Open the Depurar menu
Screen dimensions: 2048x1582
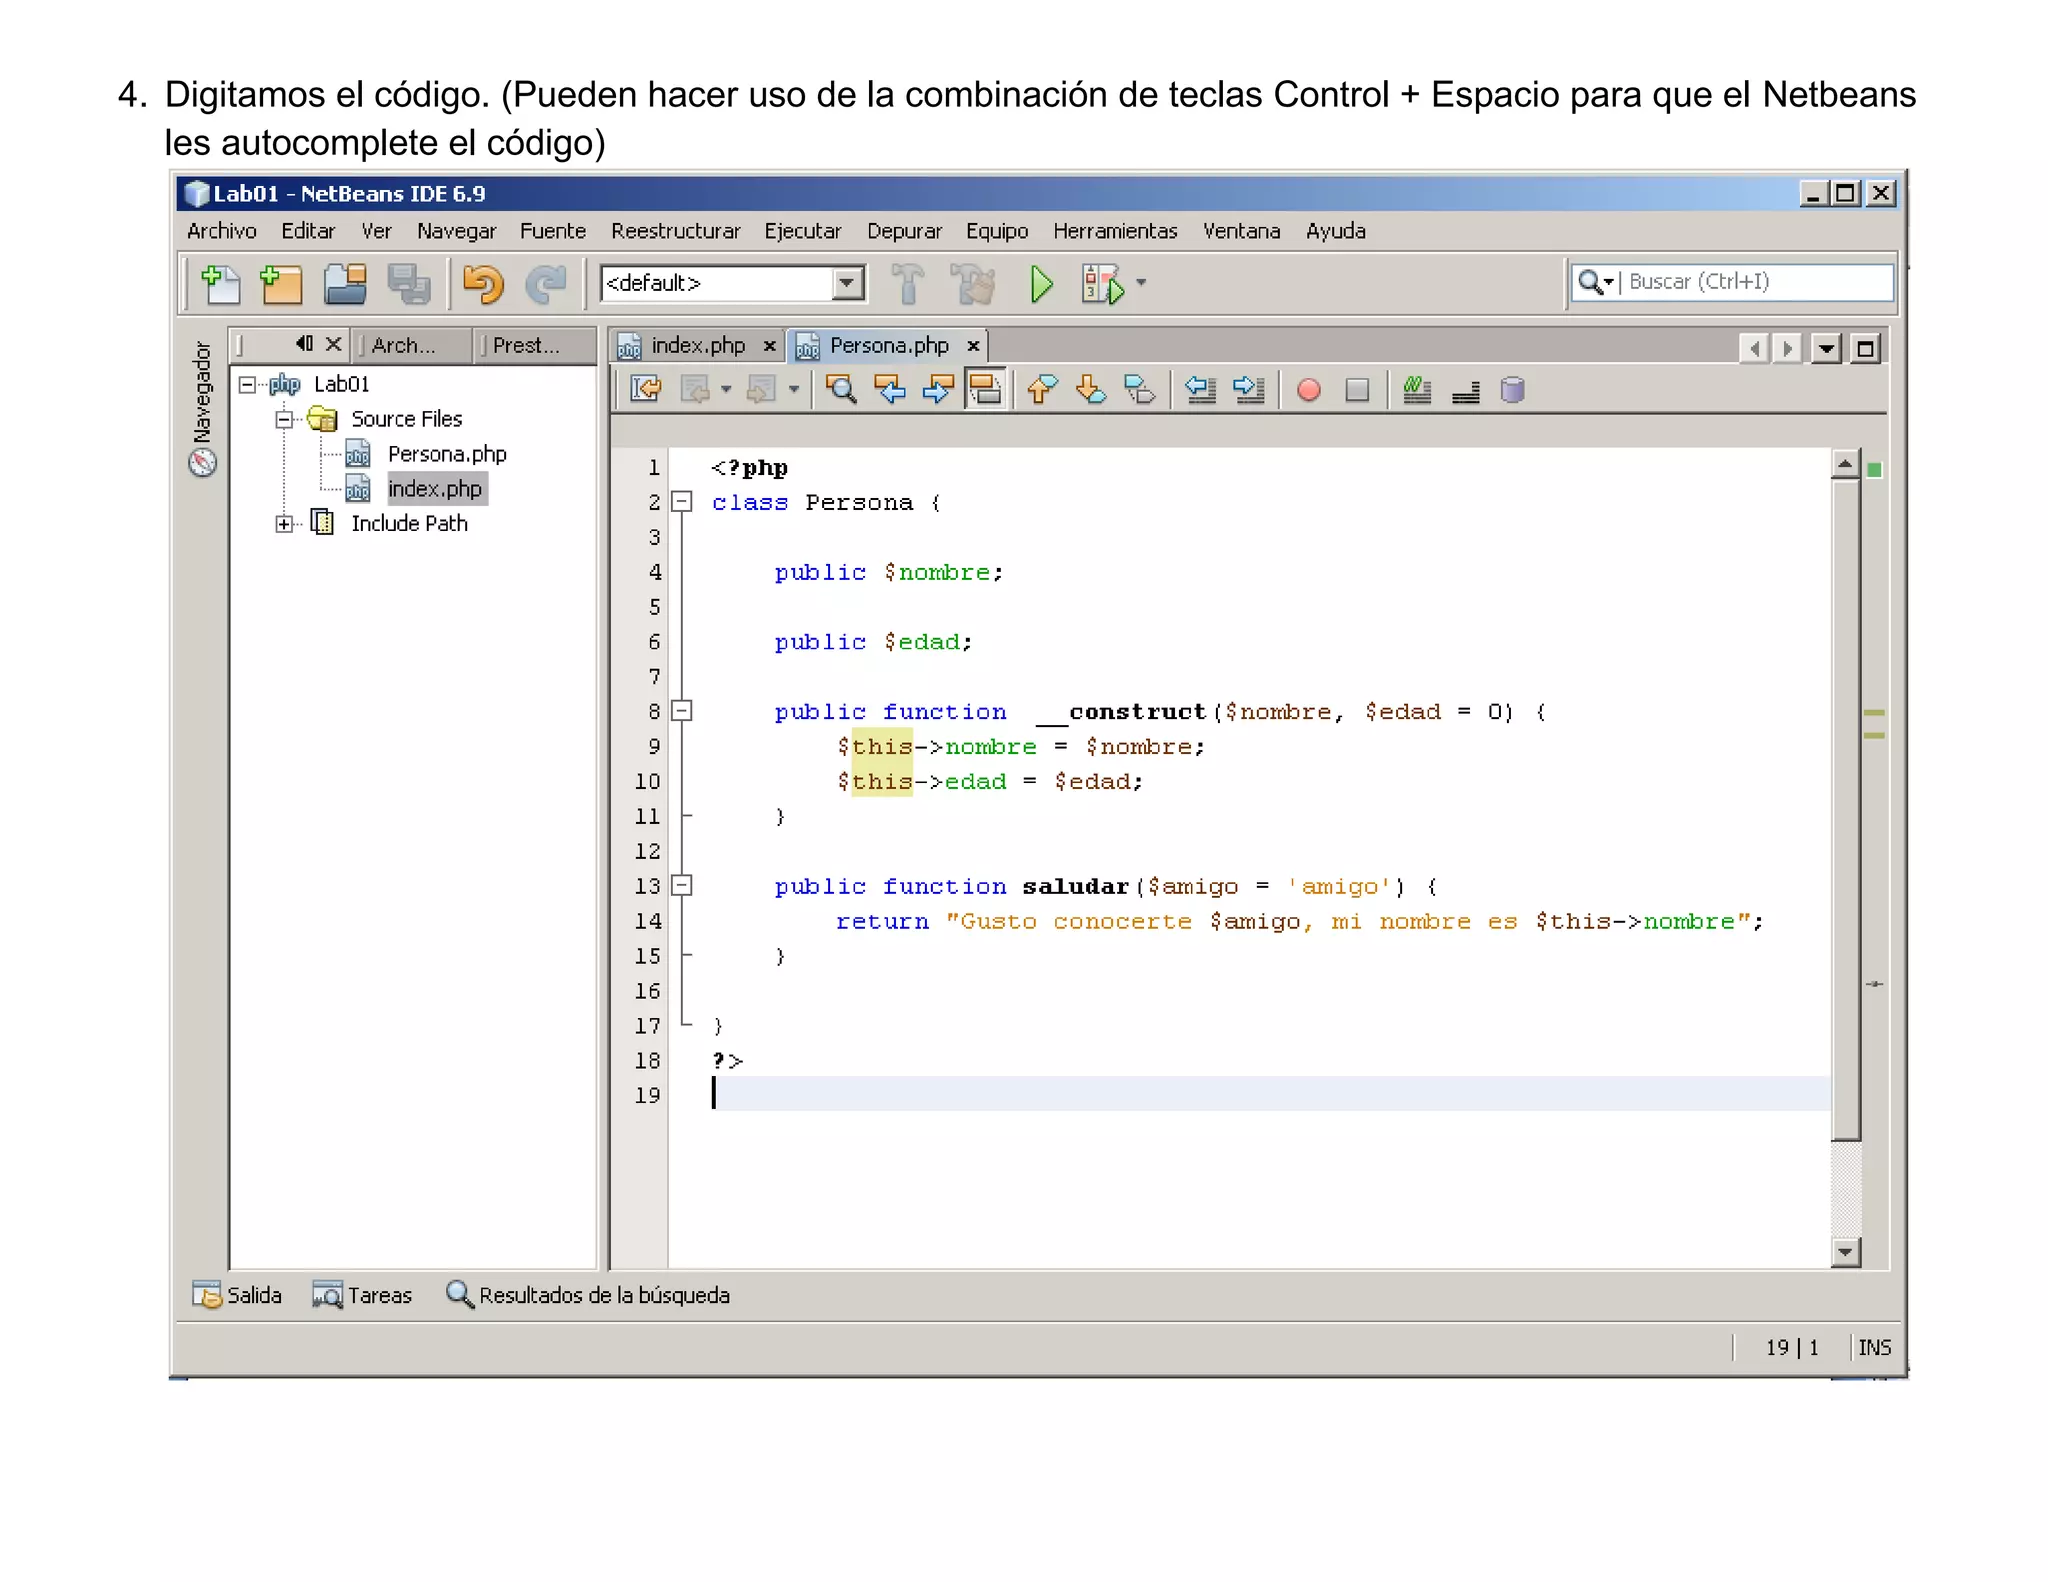pos(904,231)
